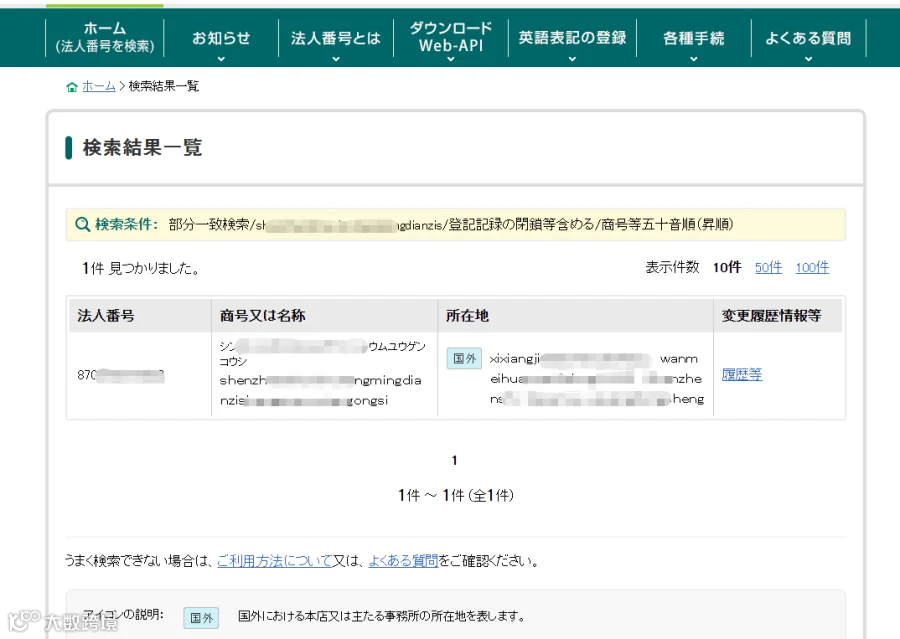Click the 国外 badge in the icon legend

(201, 618)
